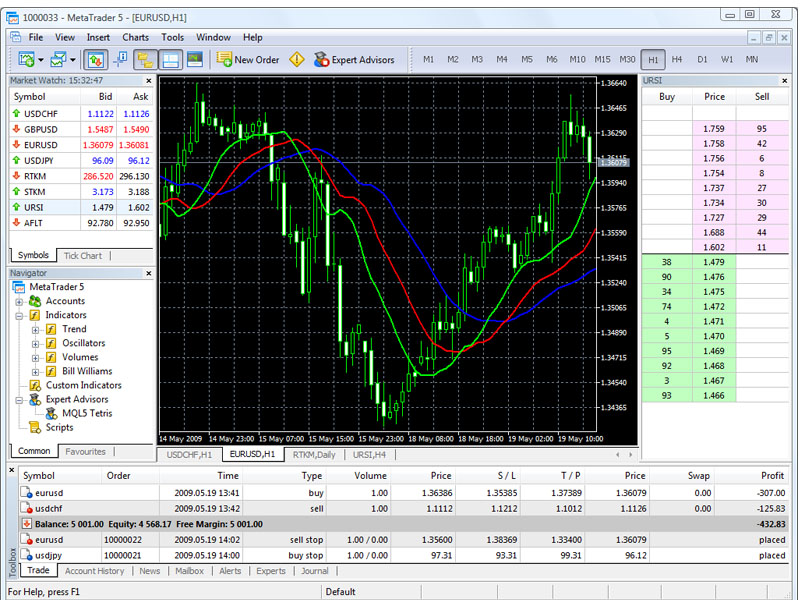This screenshot has width=800, height=600.
Task: Expand the Volumes indicators group
Action: pyautogui.click(x=35, y=358)
